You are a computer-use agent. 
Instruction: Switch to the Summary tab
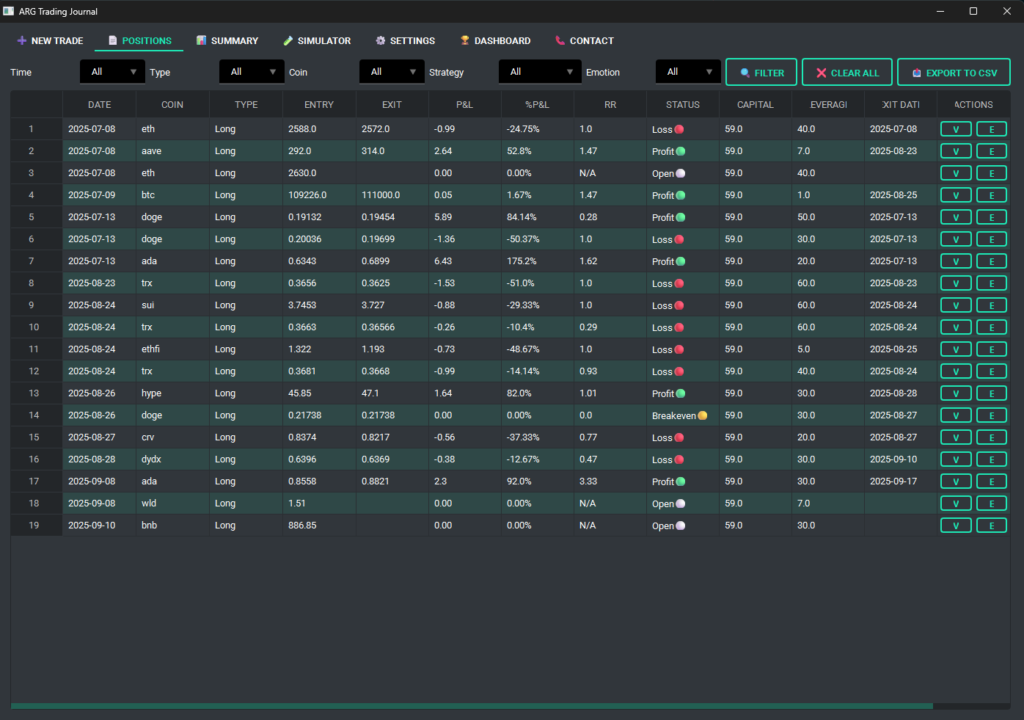pos(227,41)
